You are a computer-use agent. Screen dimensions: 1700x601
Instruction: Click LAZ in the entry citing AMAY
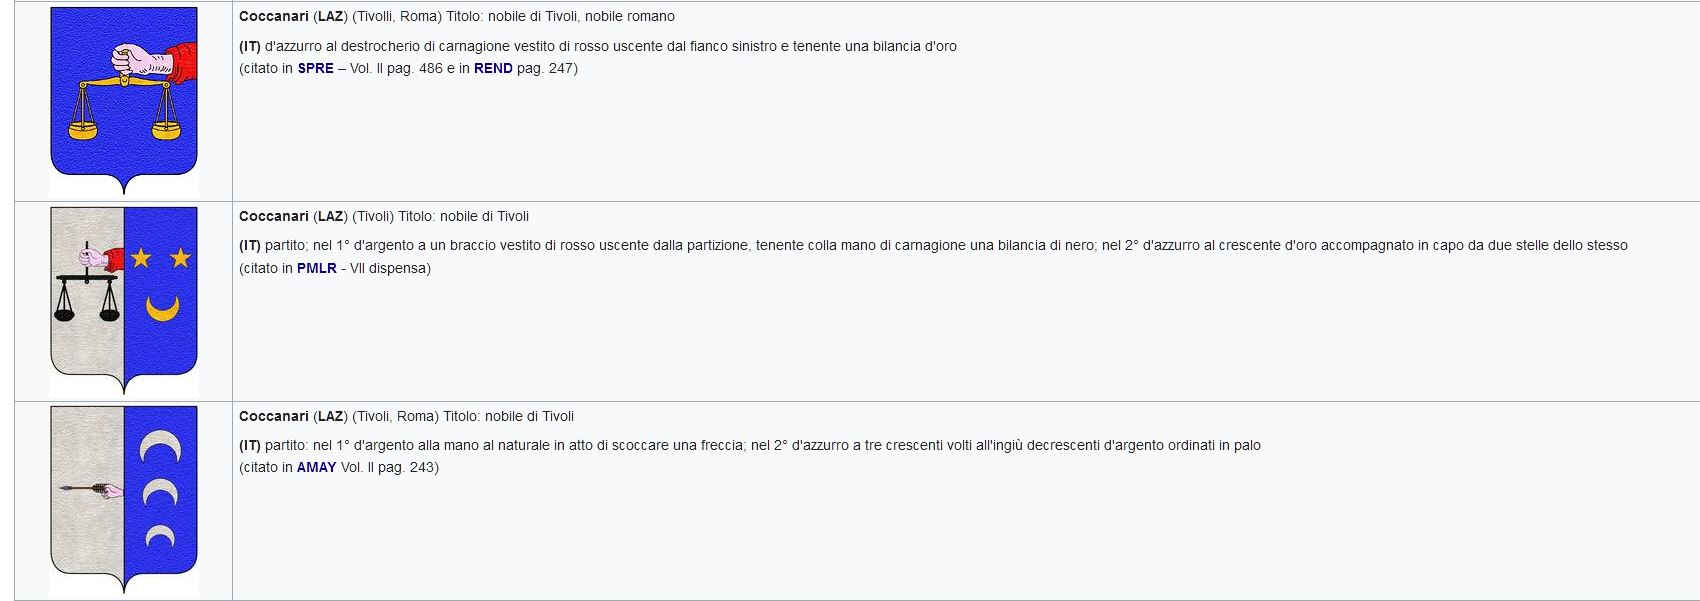330,417
